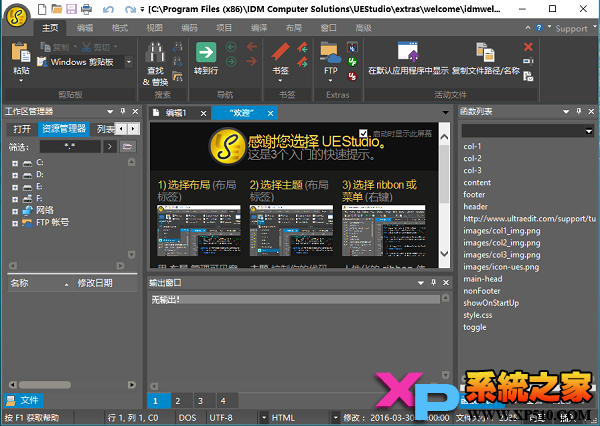Open the Format ribbon tab
The height and width of the screenshot is (426, 600).
(119, 28)
